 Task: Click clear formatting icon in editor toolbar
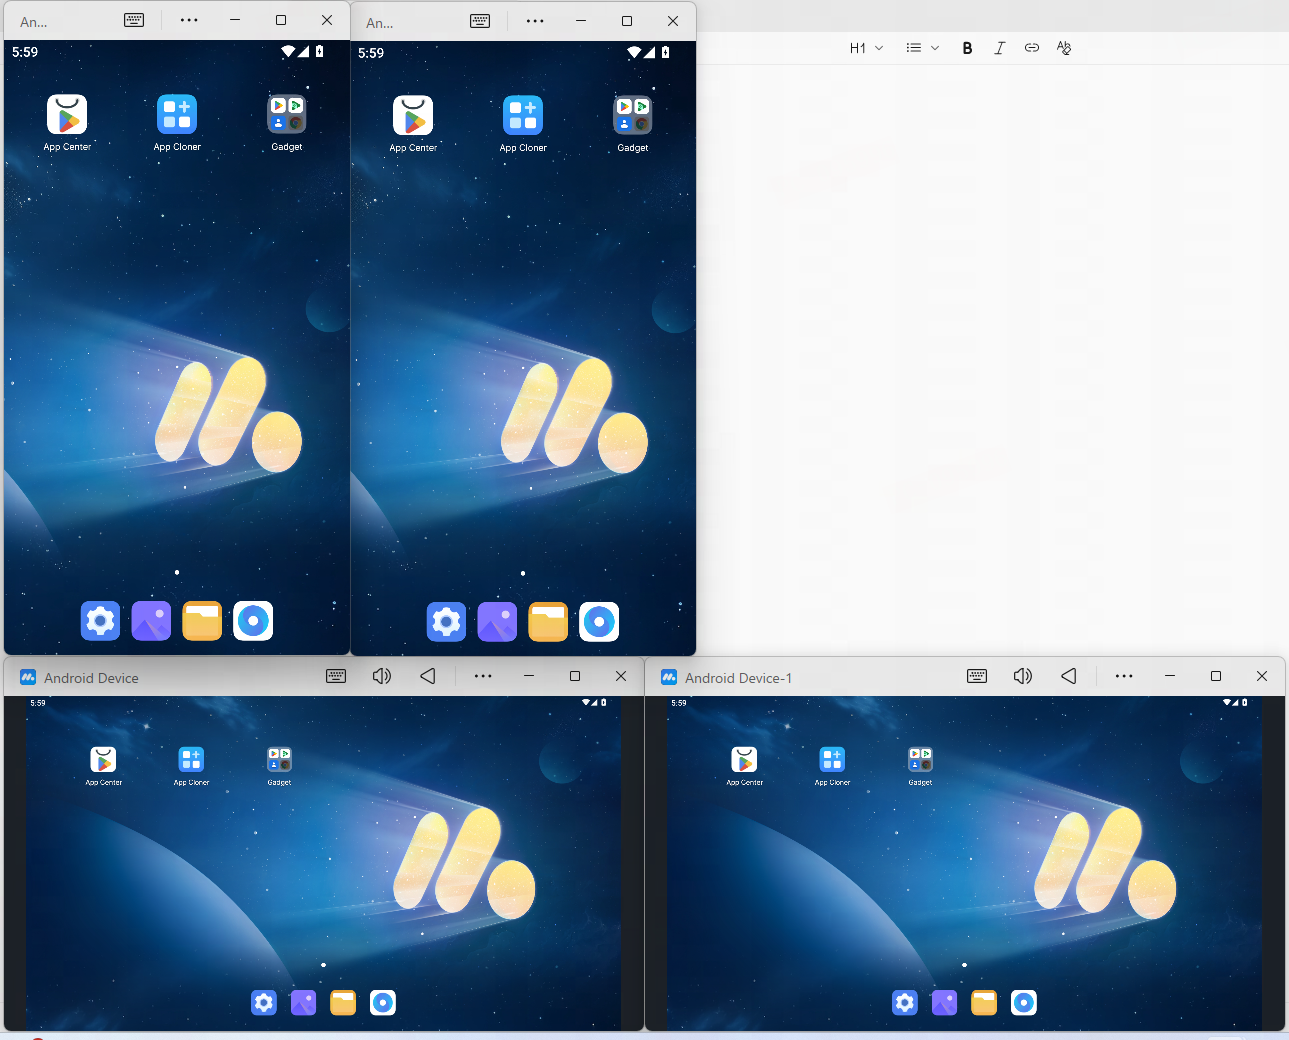[x=1064, y=48]
